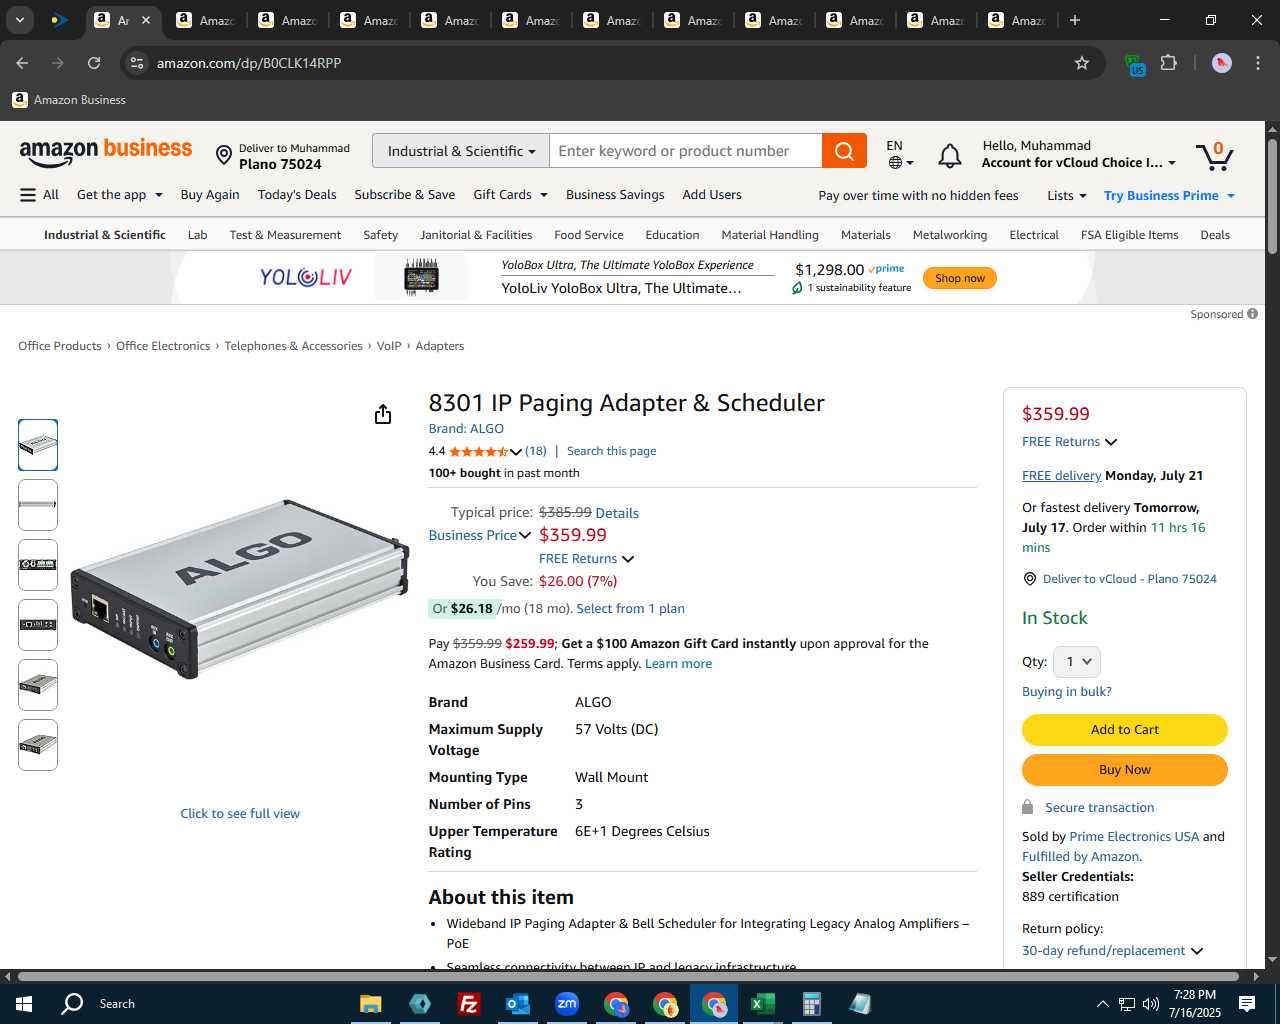Open the Lab category tab
This screenshot has height=1024, width=1280.
click(x=198, y=235)
